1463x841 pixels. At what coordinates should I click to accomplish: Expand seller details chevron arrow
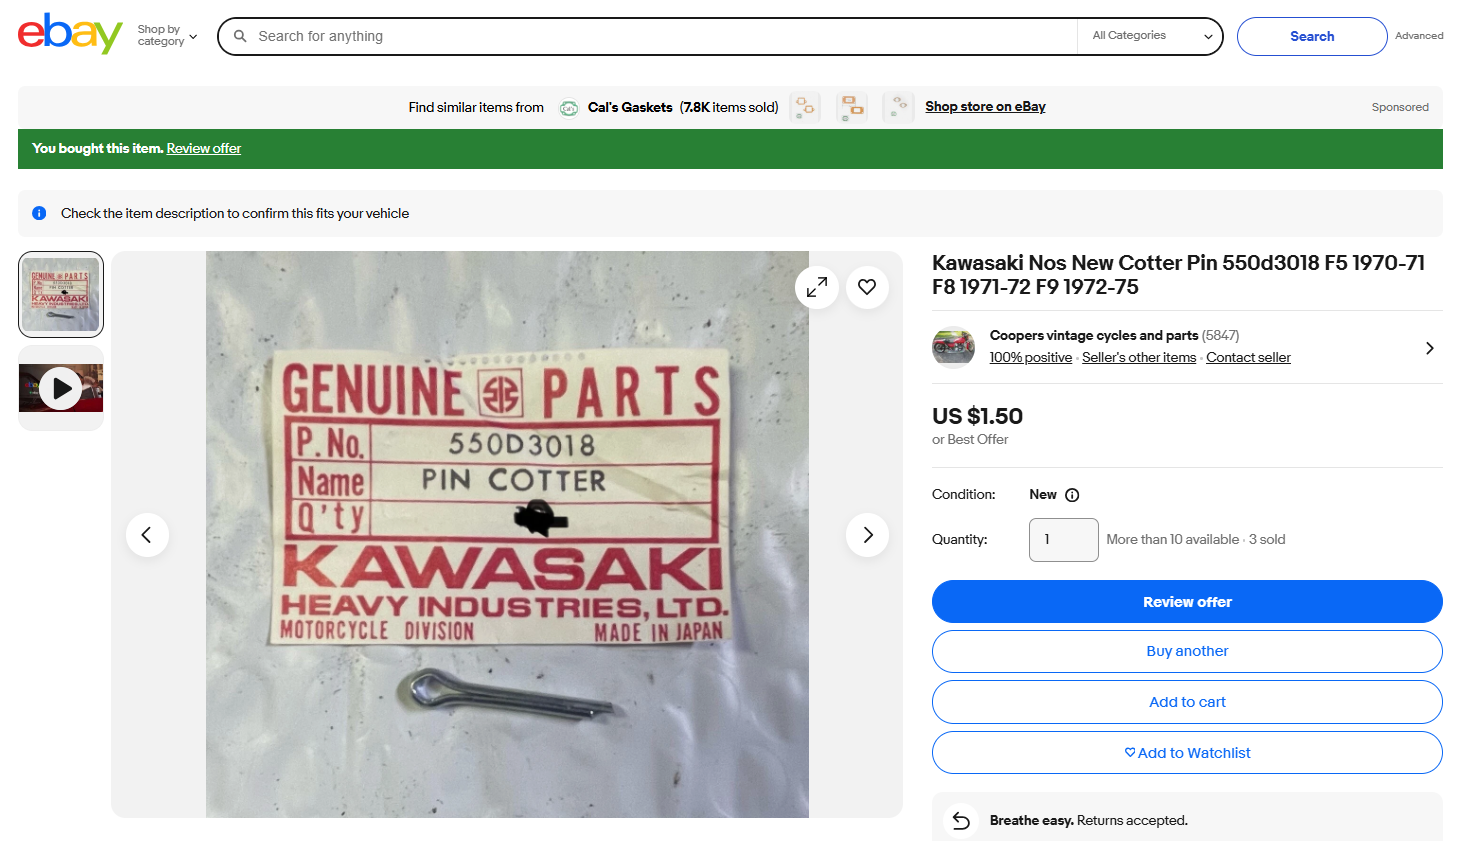click(x=1429, y=348)
